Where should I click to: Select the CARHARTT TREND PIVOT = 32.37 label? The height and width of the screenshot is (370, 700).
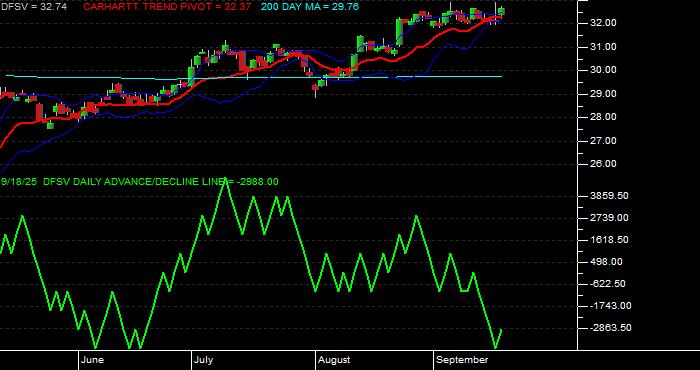[x=167, y=7]
